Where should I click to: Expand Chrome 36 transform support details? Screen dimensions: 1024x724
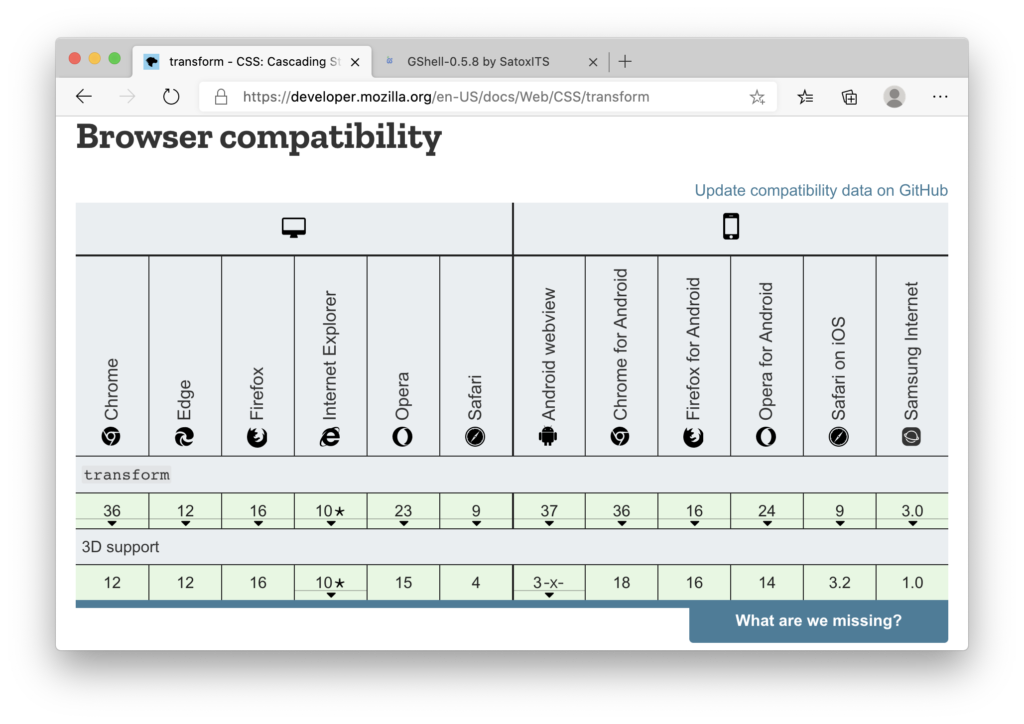(x=112, y=512)
